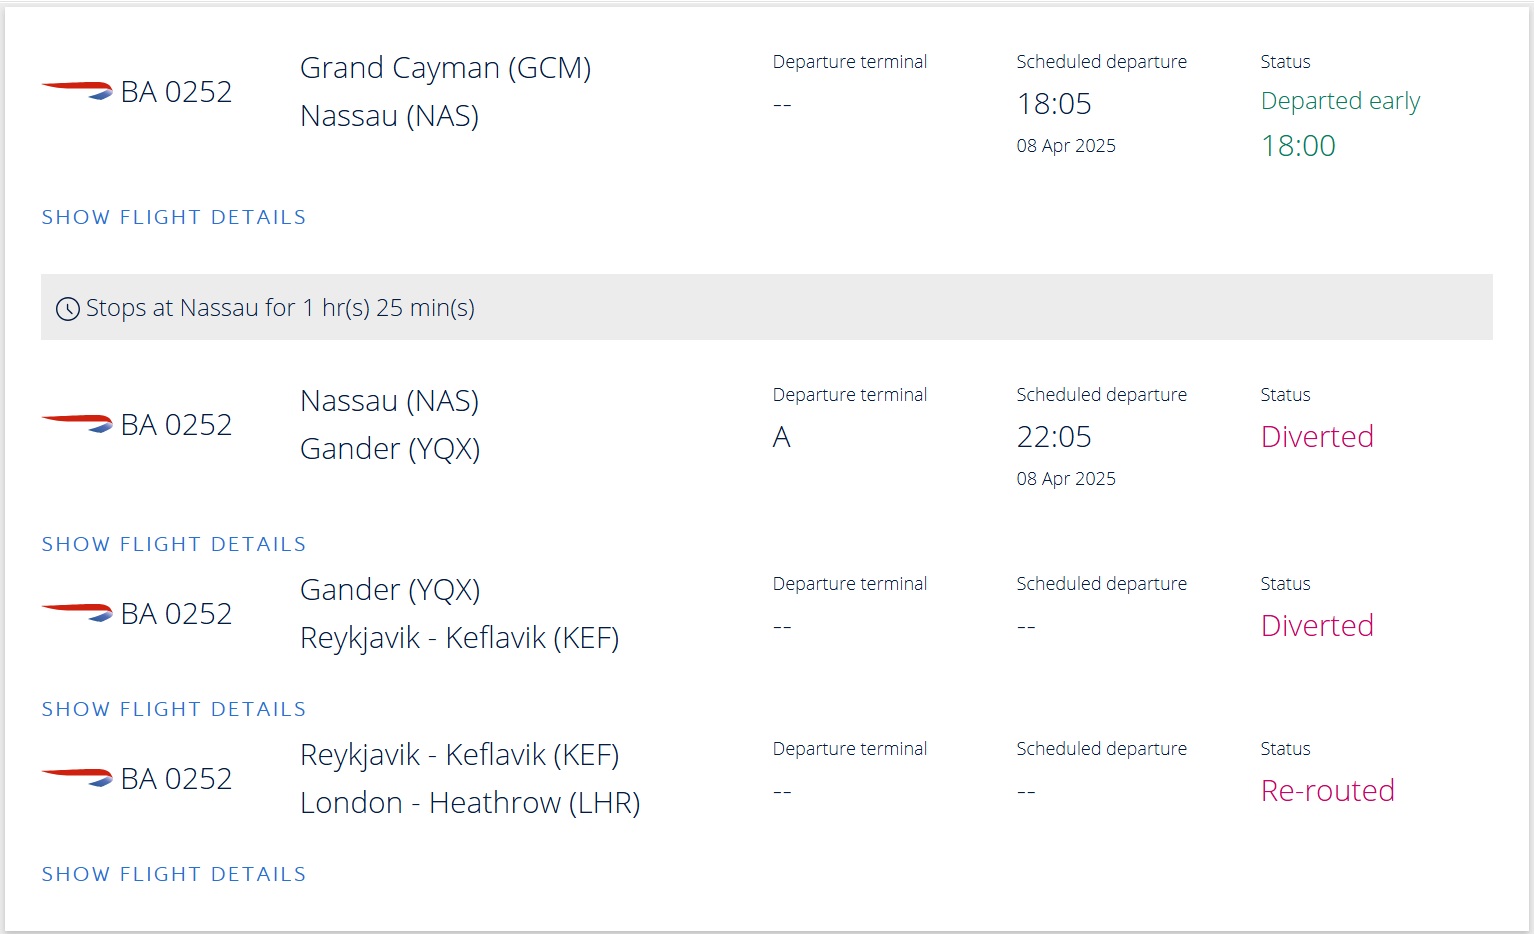Click the 'Re-routed' status label
The height and width of the screenshot is (934, 1534).
tap(1327, 790)
